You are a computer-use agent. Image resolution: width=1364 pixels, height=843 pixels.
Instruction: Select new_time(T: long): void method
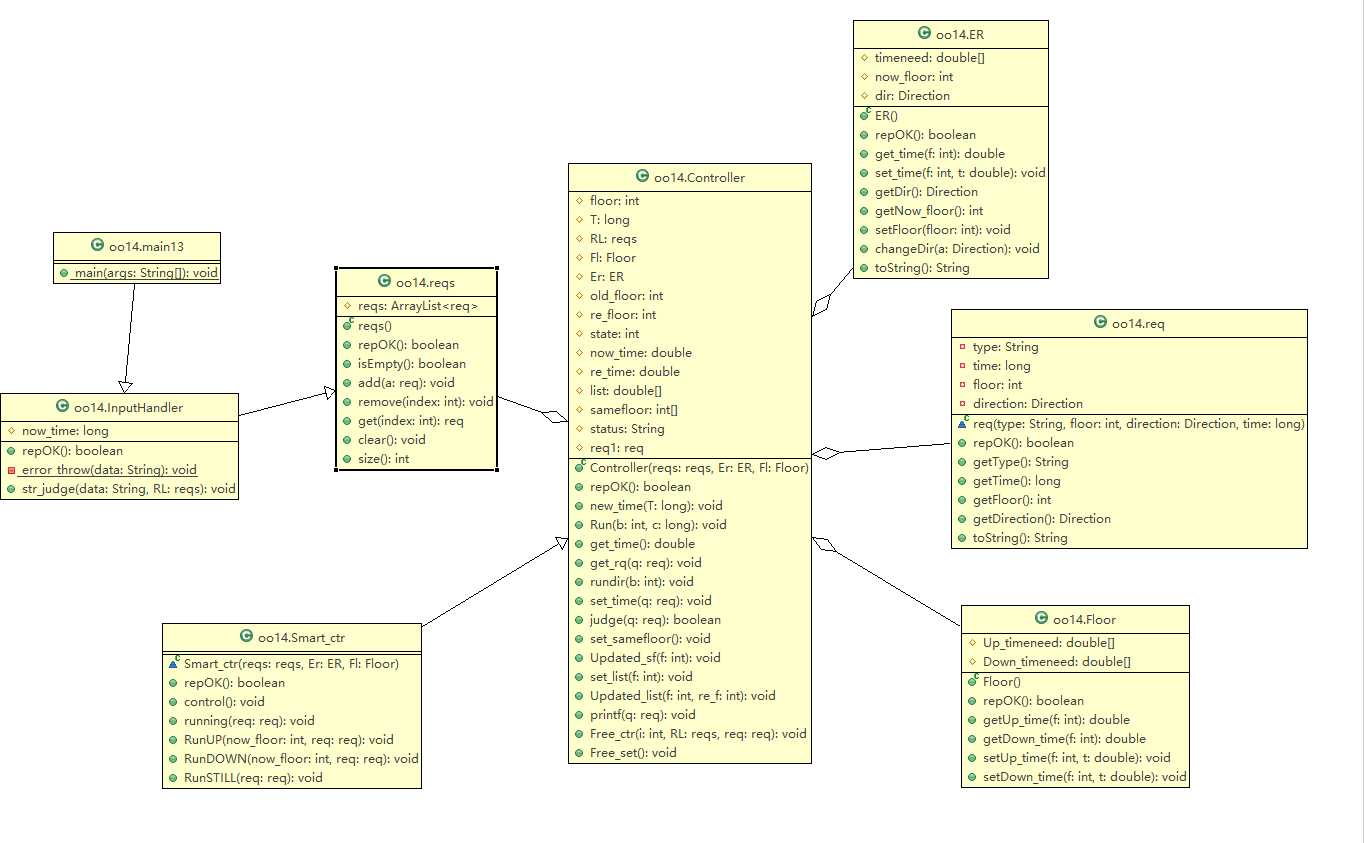point(656,506)
